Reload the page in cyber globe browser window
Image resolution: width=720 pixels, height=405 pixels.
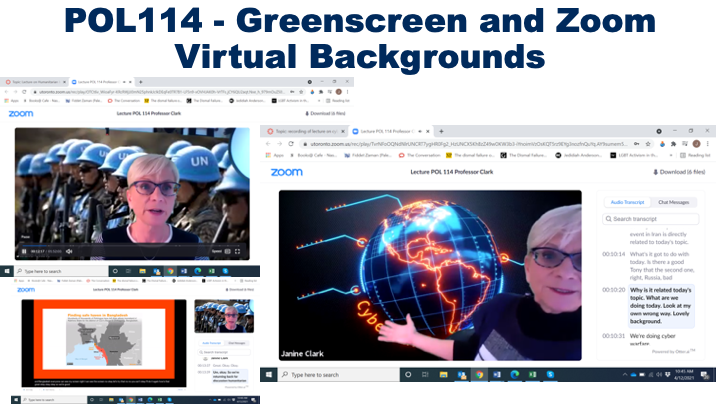tap(291, 144)
